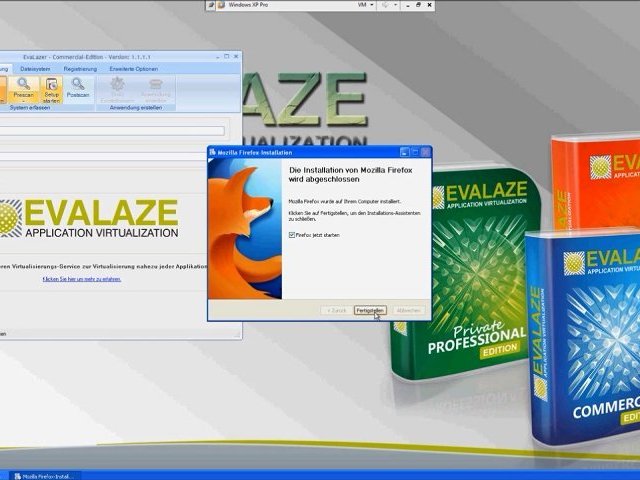
Task: Click the Mozilla Firefox Install taskbar button
Action: [x=44, y=475]
